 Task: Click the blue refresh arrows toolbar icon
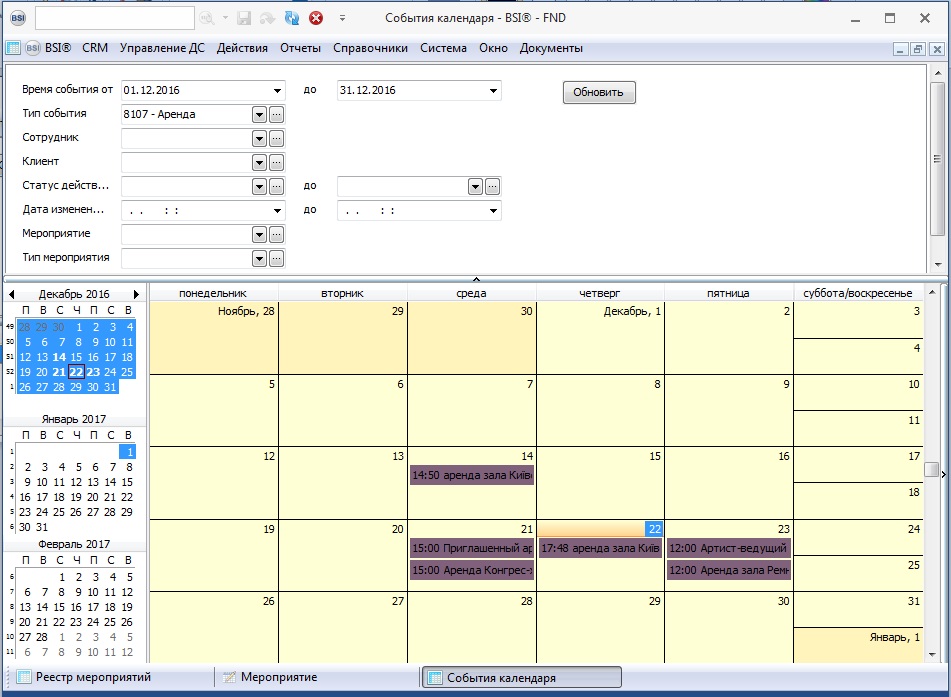click(x=291, y=18)
